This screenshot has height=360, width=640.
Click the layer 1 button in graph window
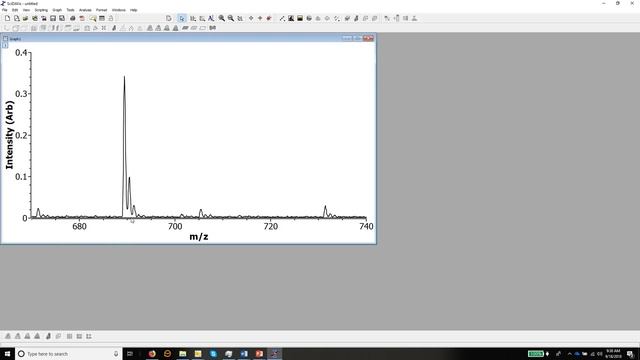point(4,45)
